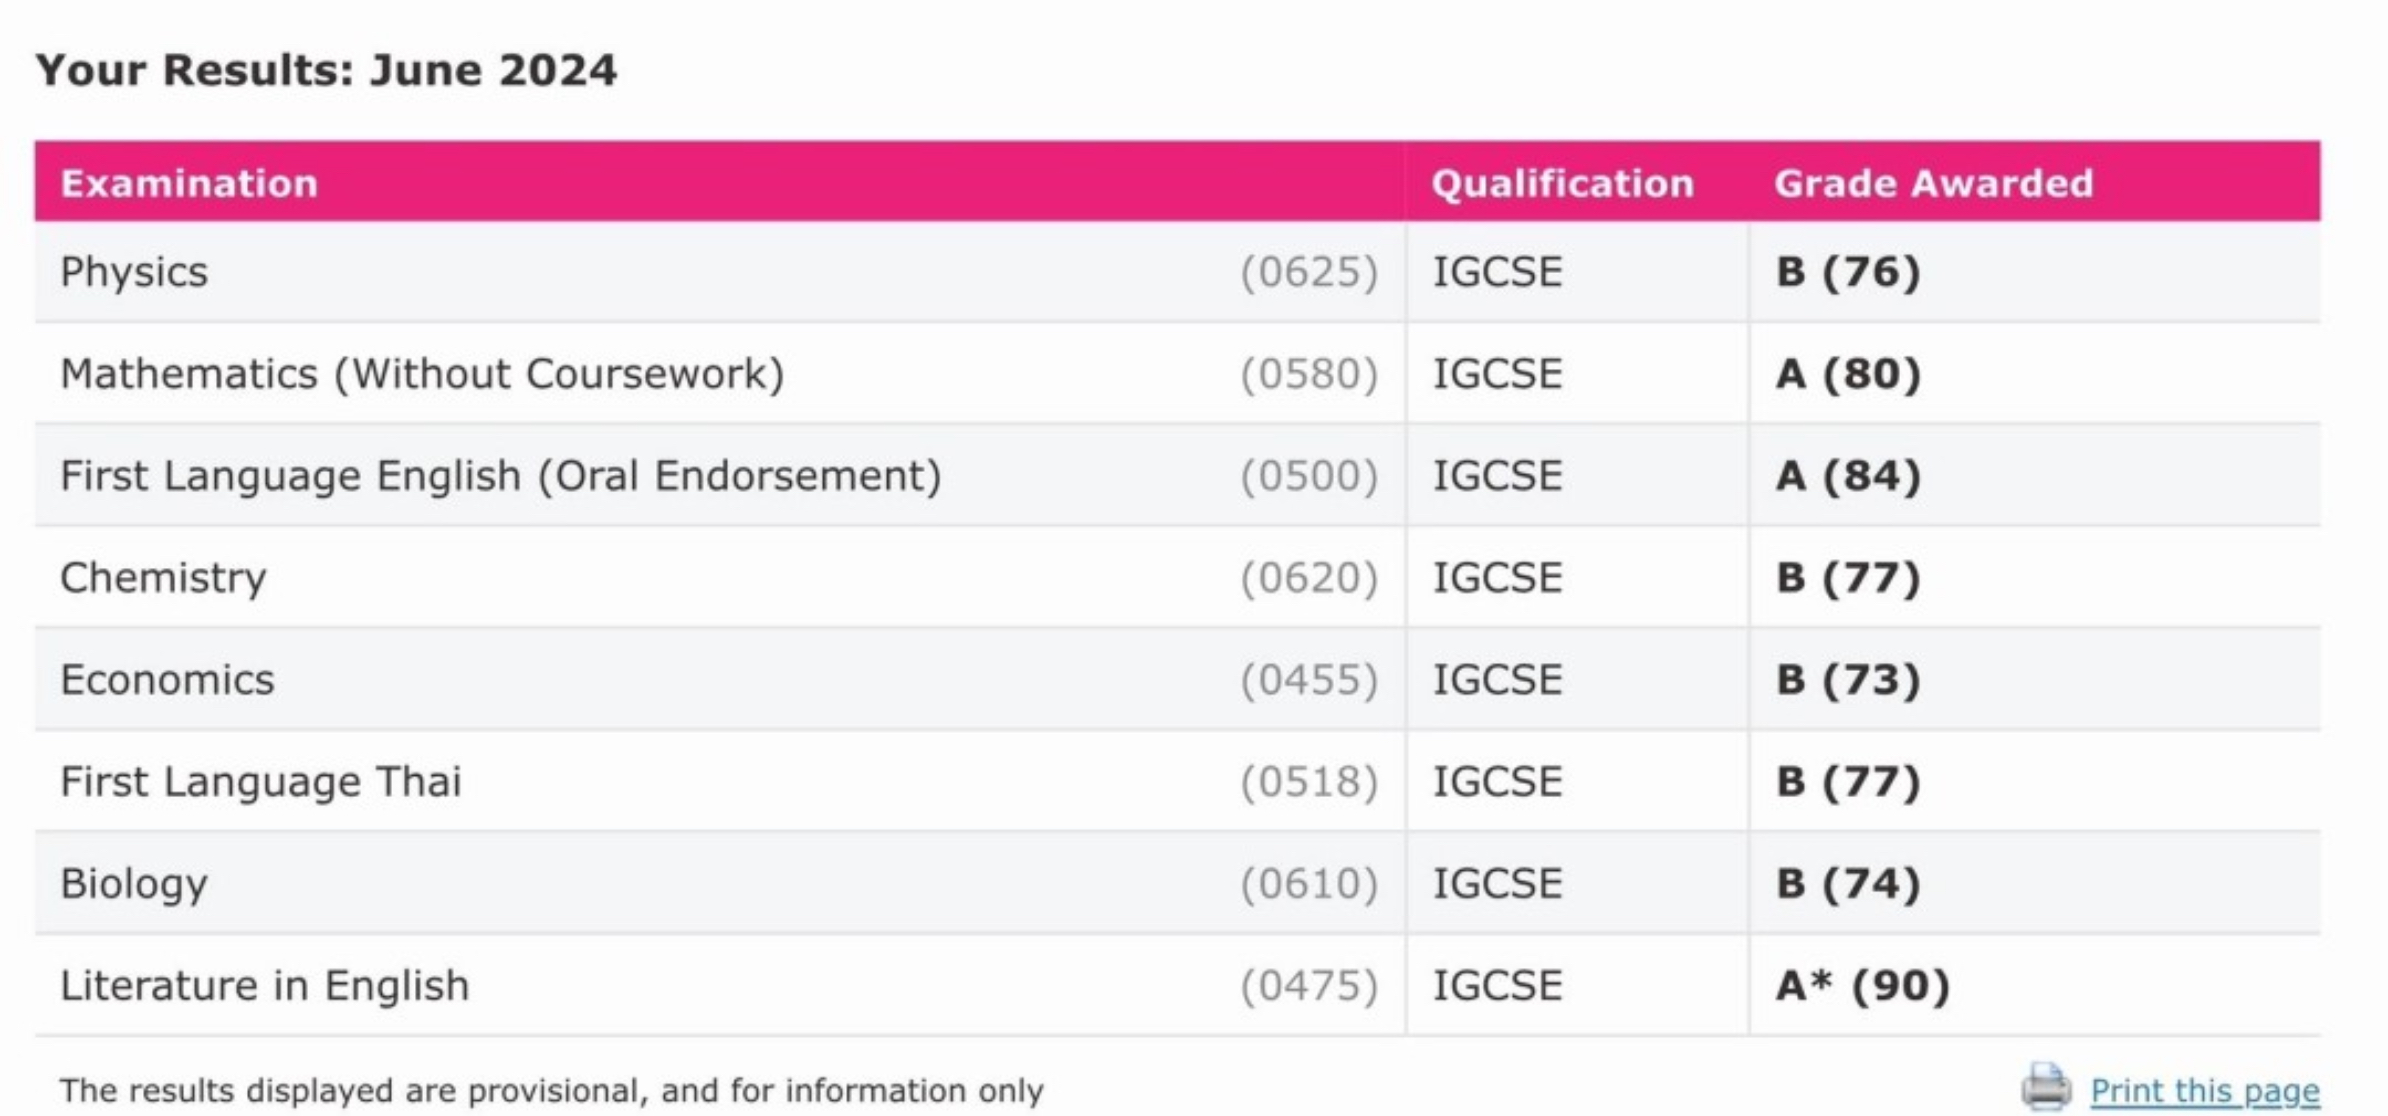Click the A (84) grade cell
This screenshot has width=2388, height=1116.
click(1848, 476)
